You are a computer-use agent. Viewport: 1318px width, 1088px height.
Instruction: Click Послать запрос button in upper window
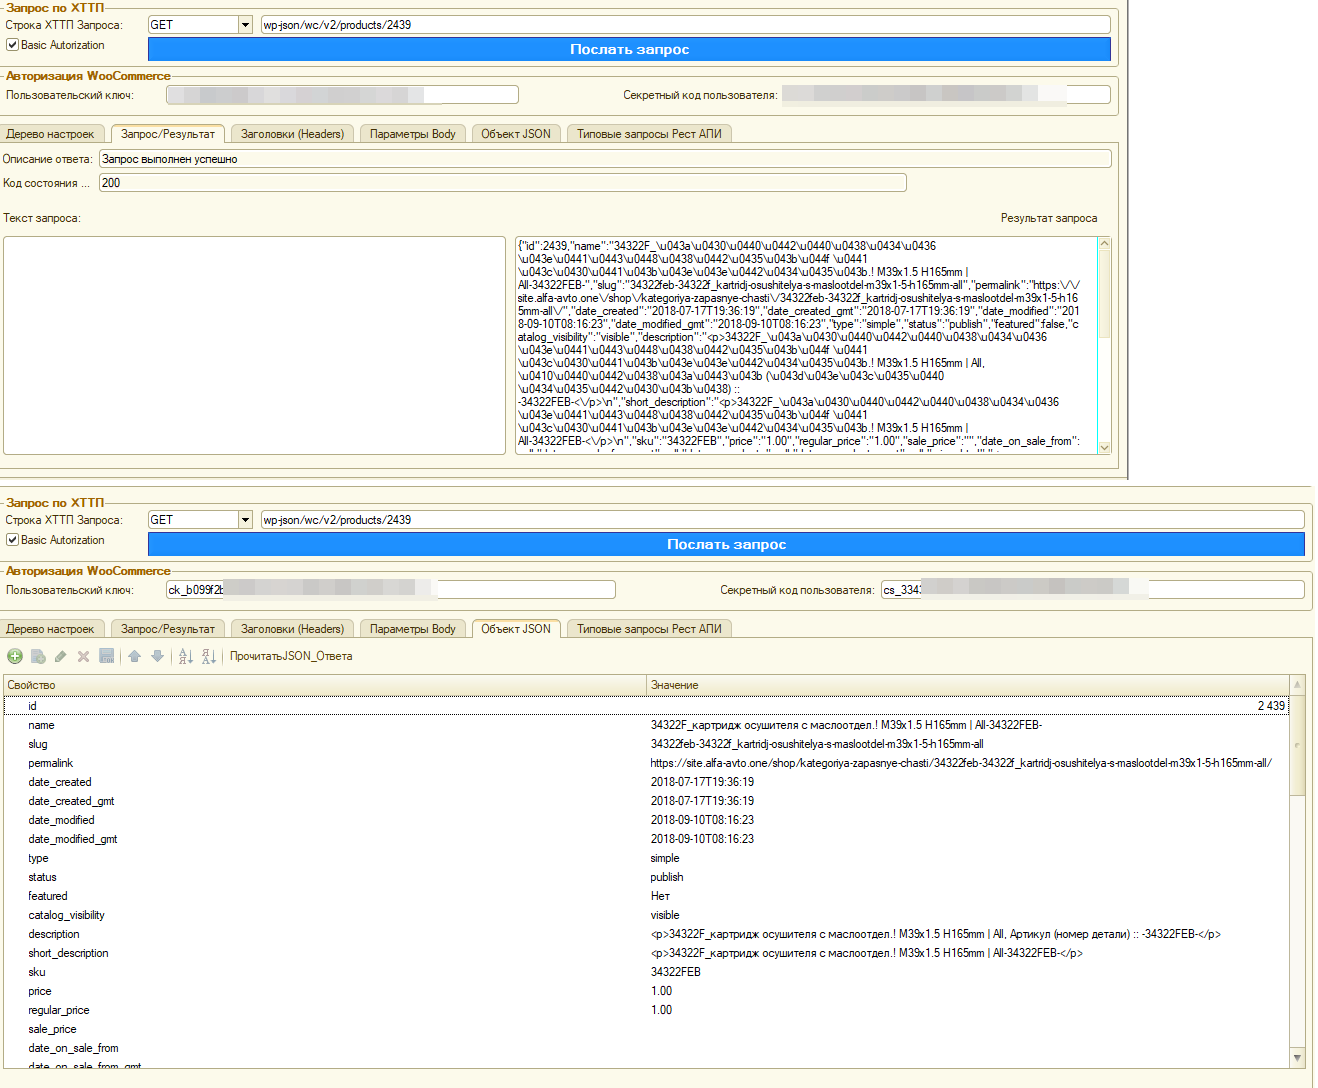point(629,49)
